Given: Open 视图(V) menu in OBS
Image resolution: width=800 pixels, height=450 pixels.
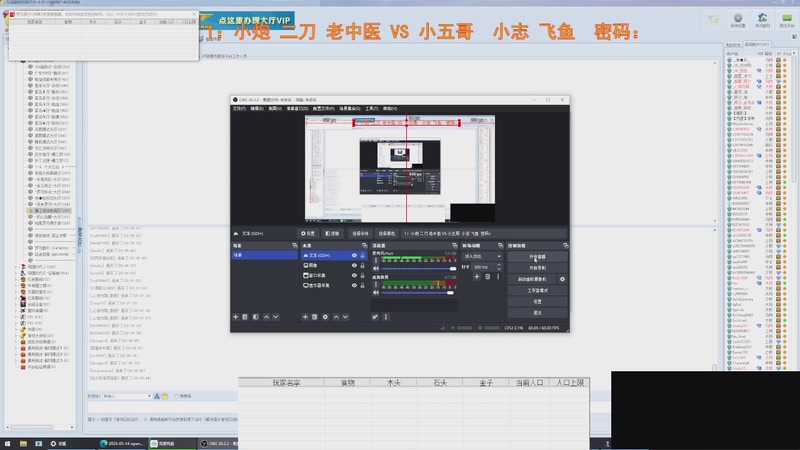Looking at the screenshot, I should 274,109.
